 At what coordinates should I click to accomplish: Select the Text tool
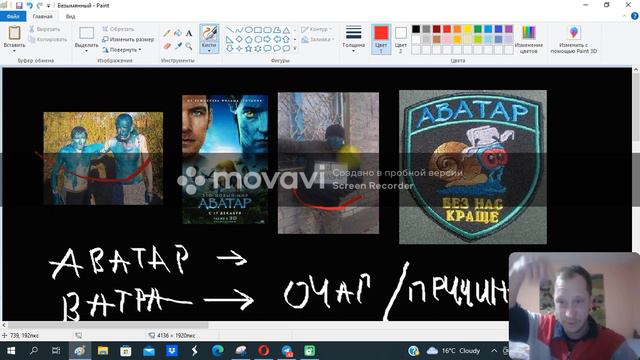click(x=189, y=33)
